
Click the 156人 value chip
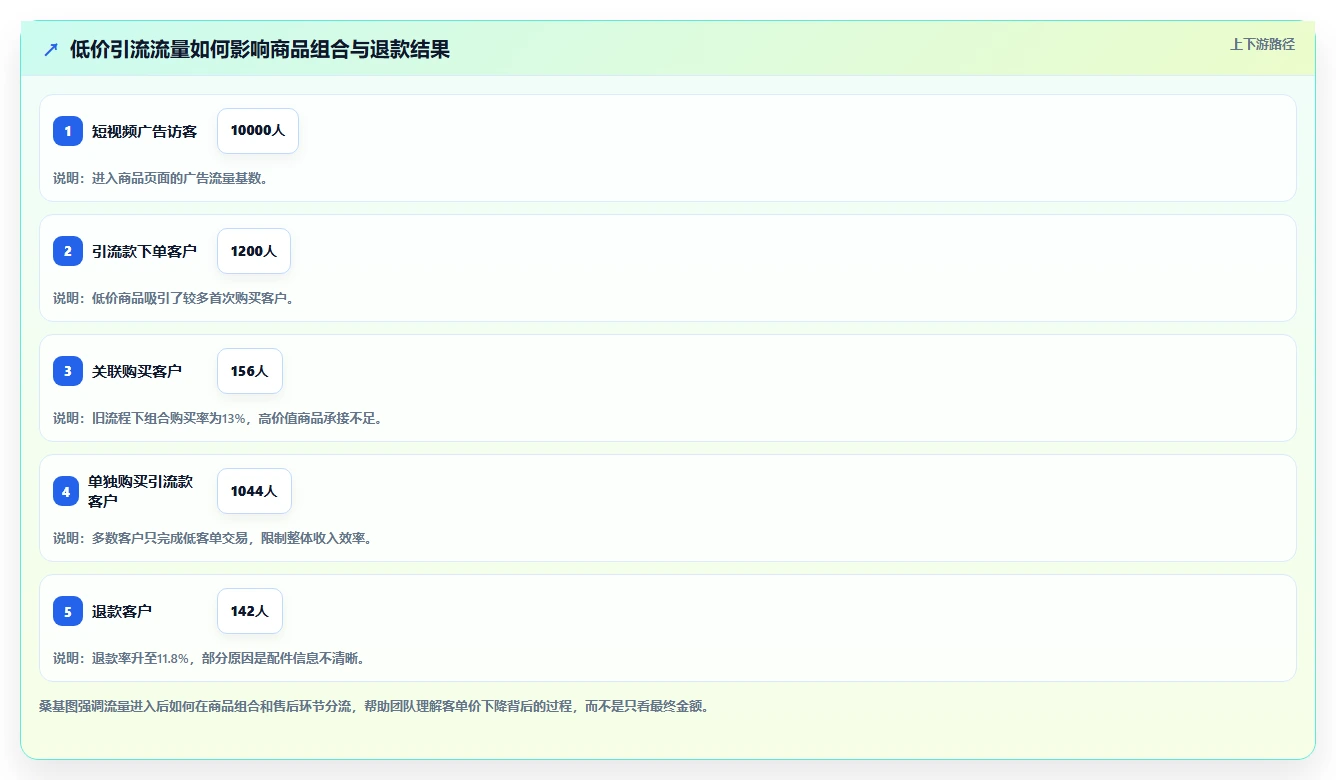(x=250, y=371)
